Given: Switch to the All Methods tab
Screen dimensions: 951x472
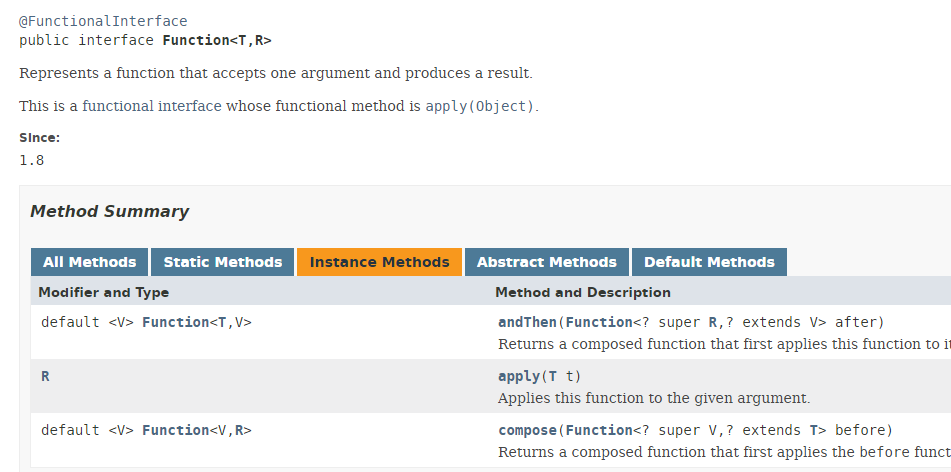Looking at the screenshot, I should pos(89,262).
